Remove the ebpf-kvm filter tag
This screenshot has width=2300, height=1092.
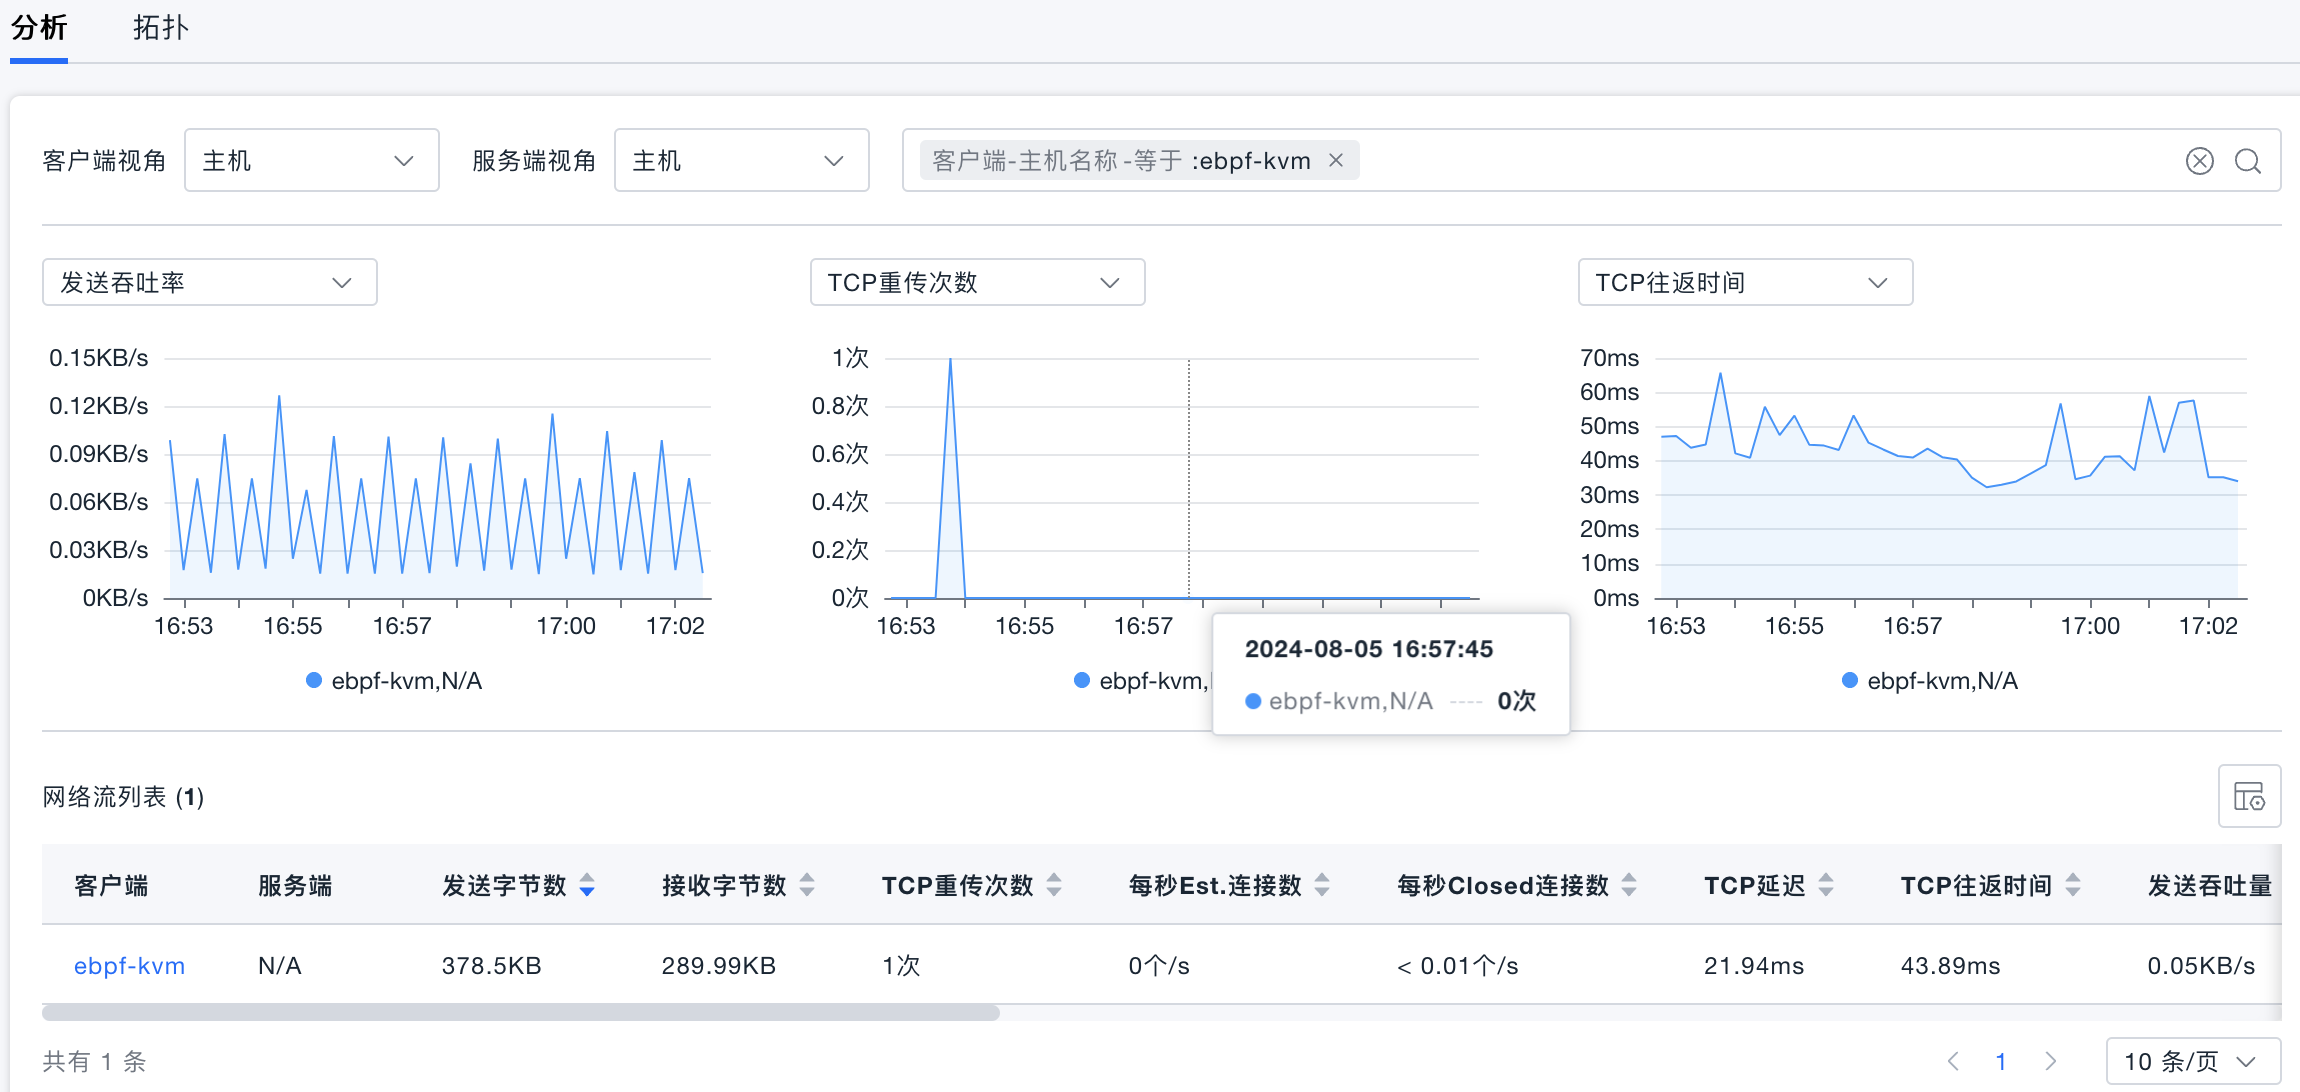(x=1335, y=160)
